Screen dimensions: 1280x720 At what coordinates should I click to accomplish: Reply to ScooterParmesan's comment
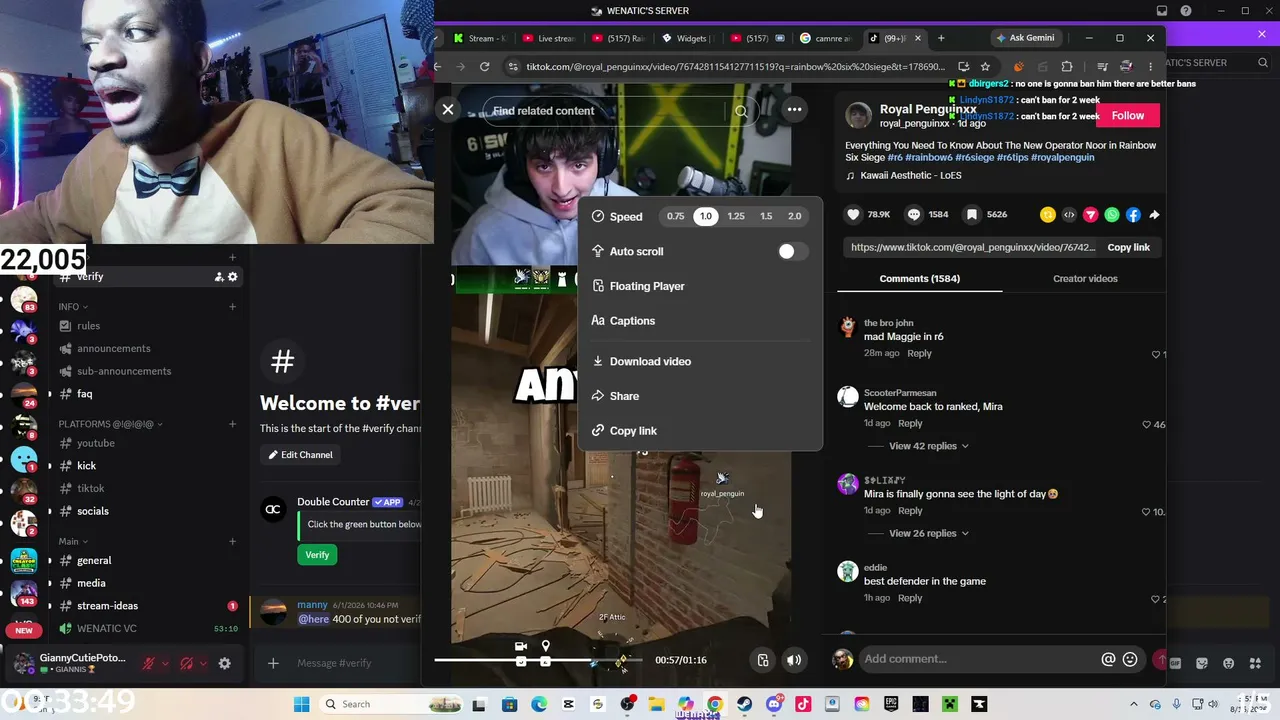pyautogui.click(x=910, y=424)
